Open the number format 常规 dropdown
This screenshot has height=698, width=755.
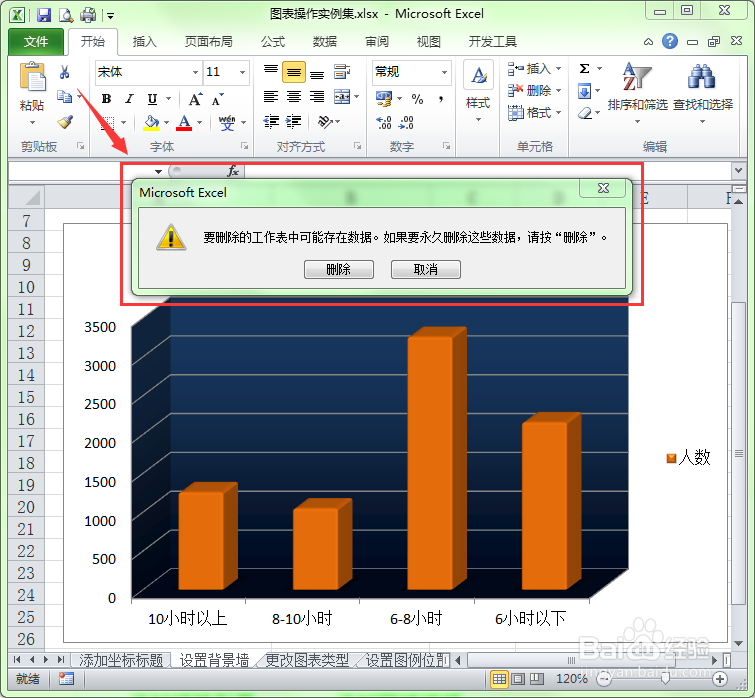444,72
